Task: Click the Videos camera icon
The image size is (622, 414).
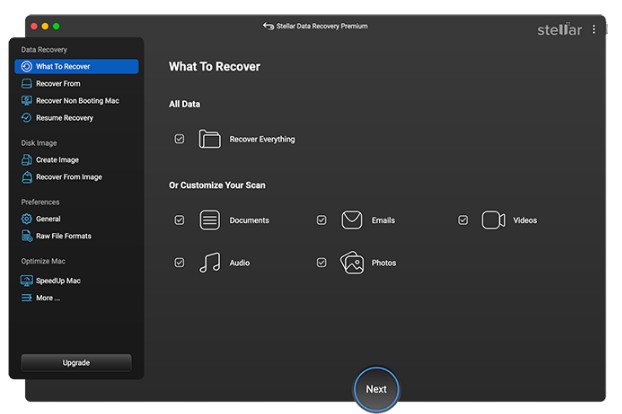Action: [x=493, y=220]
